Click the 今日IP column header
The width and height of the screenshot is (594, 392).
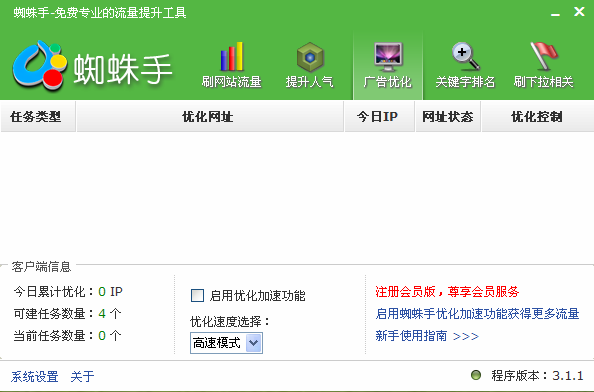pos(380,117)
